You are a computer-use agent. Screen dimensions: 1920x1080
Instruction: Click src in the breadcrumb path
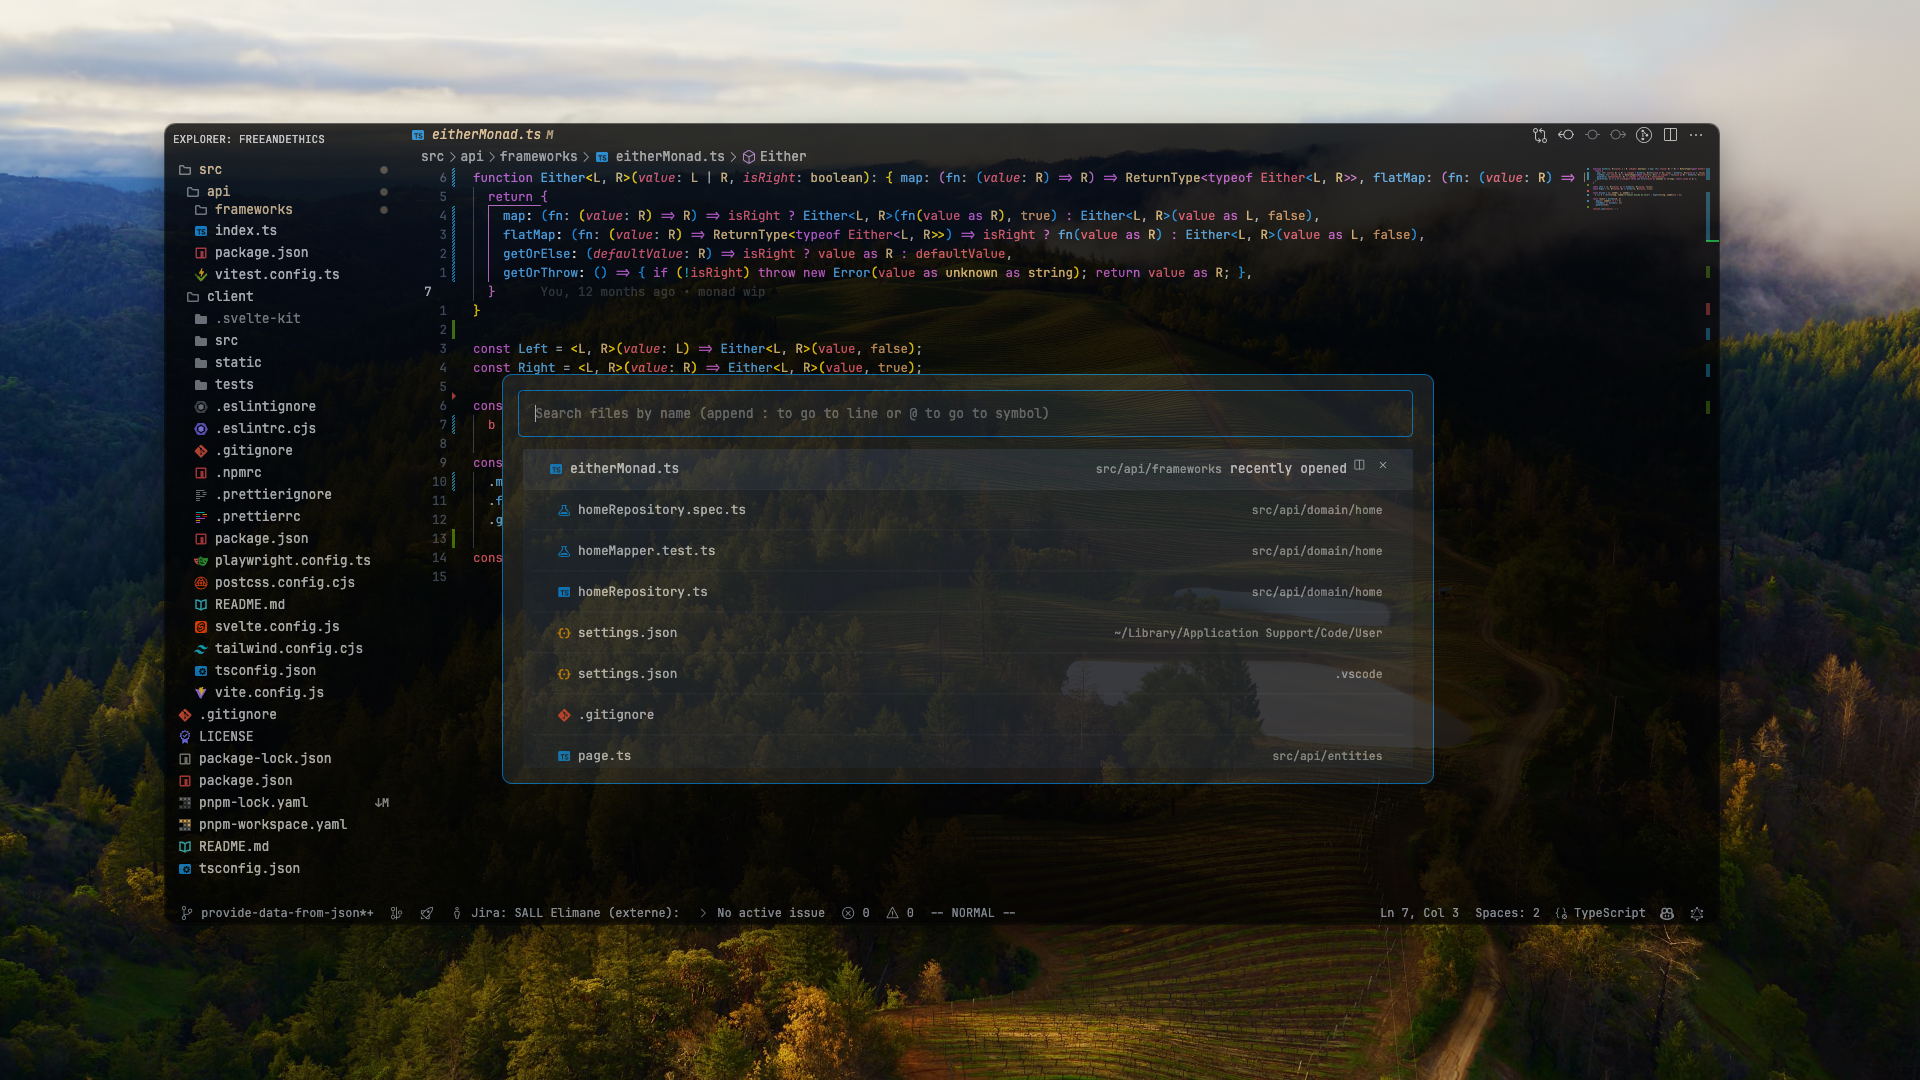coord(432,157)
